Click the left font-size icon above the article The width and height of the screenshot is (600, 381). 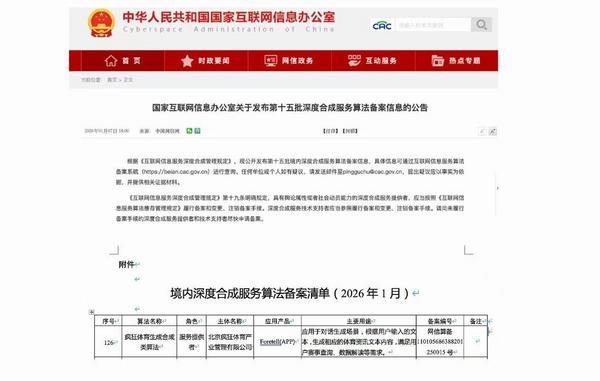click(482, 132)
